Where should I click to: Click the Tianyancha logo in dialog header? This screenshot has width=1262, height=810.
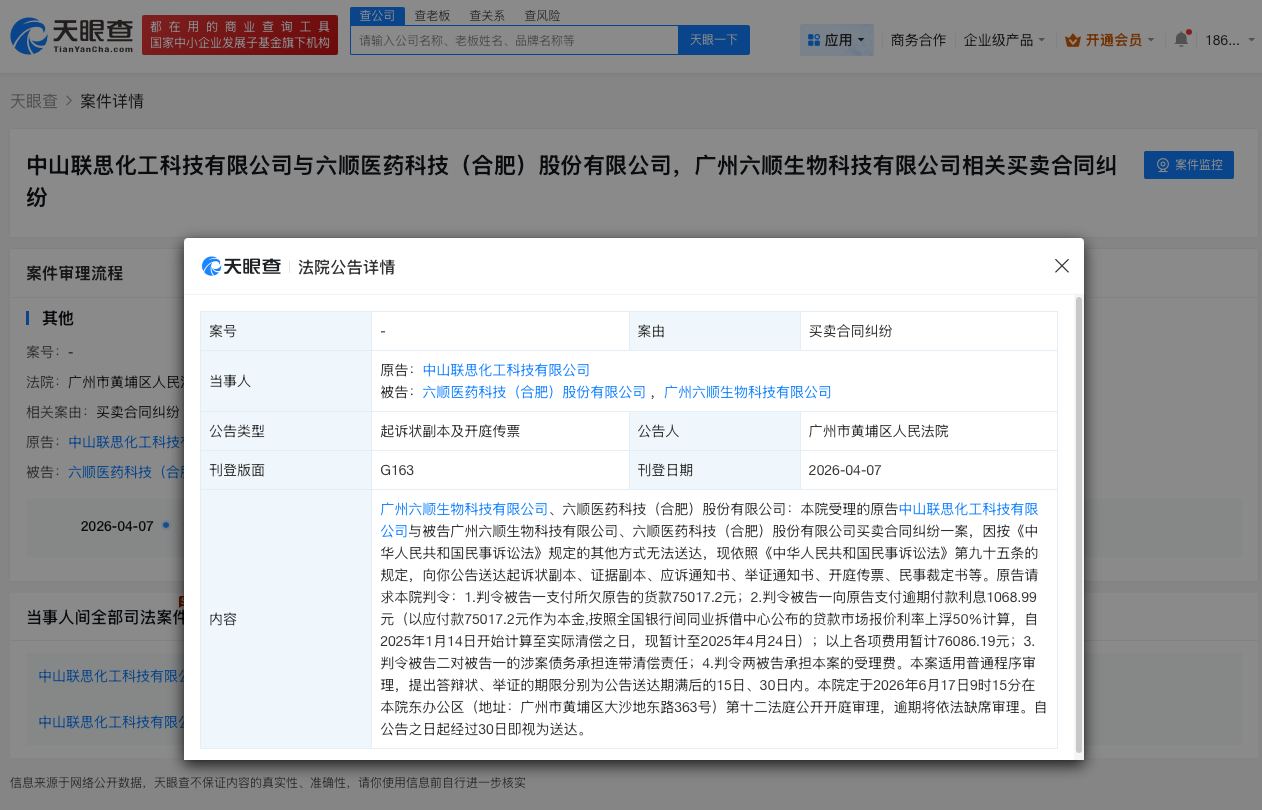241,266
